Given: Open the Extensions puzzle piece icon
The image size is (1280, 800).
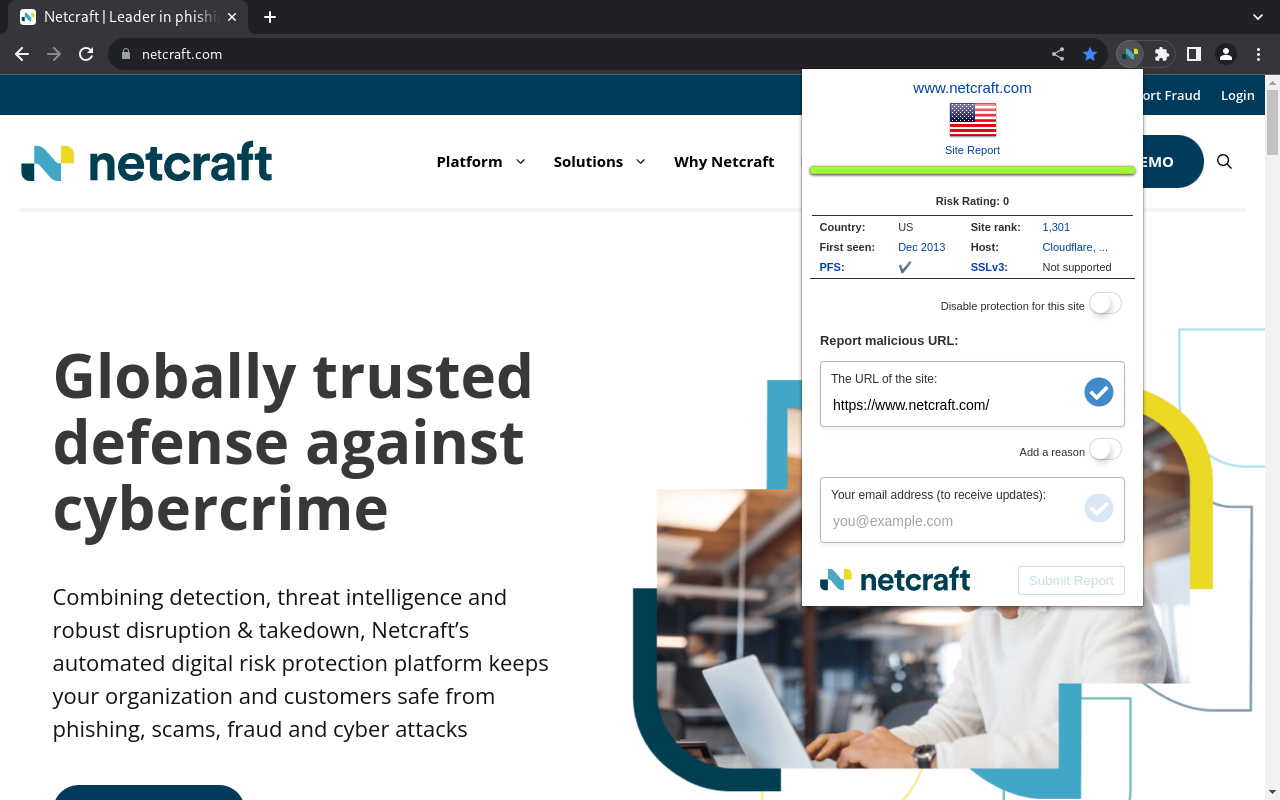Looking at the screenshot, I should 1162,54.
